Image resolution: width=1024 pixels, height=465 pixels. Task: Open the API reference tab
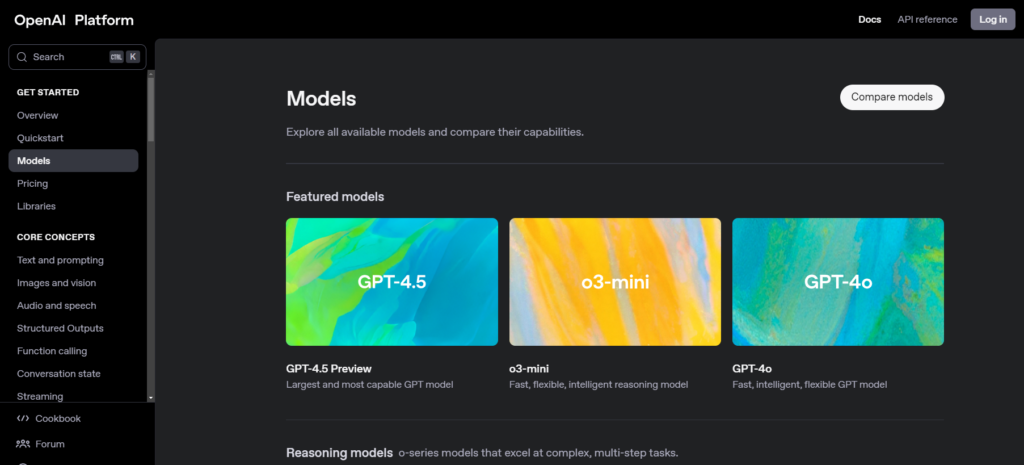coord(927,19)
